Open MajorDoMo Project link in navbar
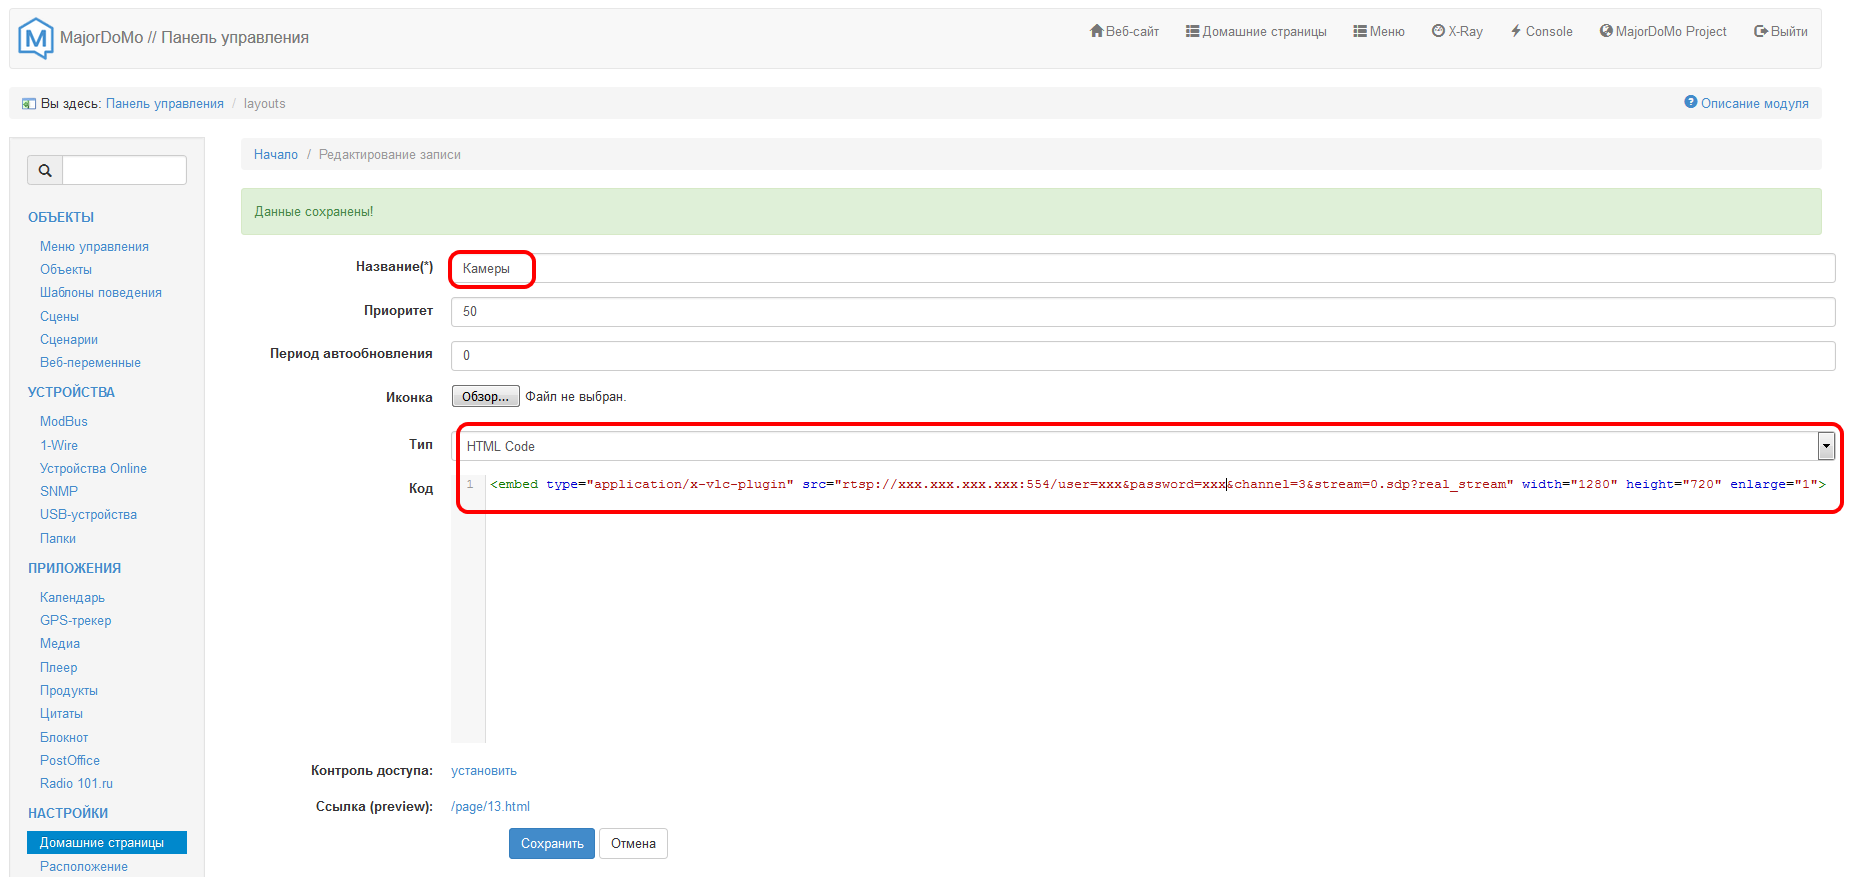 (x=1663, y=32)
